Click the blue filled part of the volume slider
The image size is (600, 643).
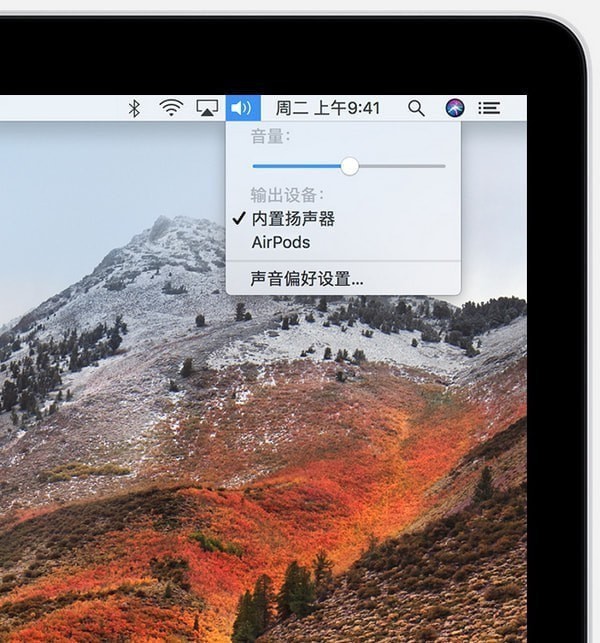(295, 166)
